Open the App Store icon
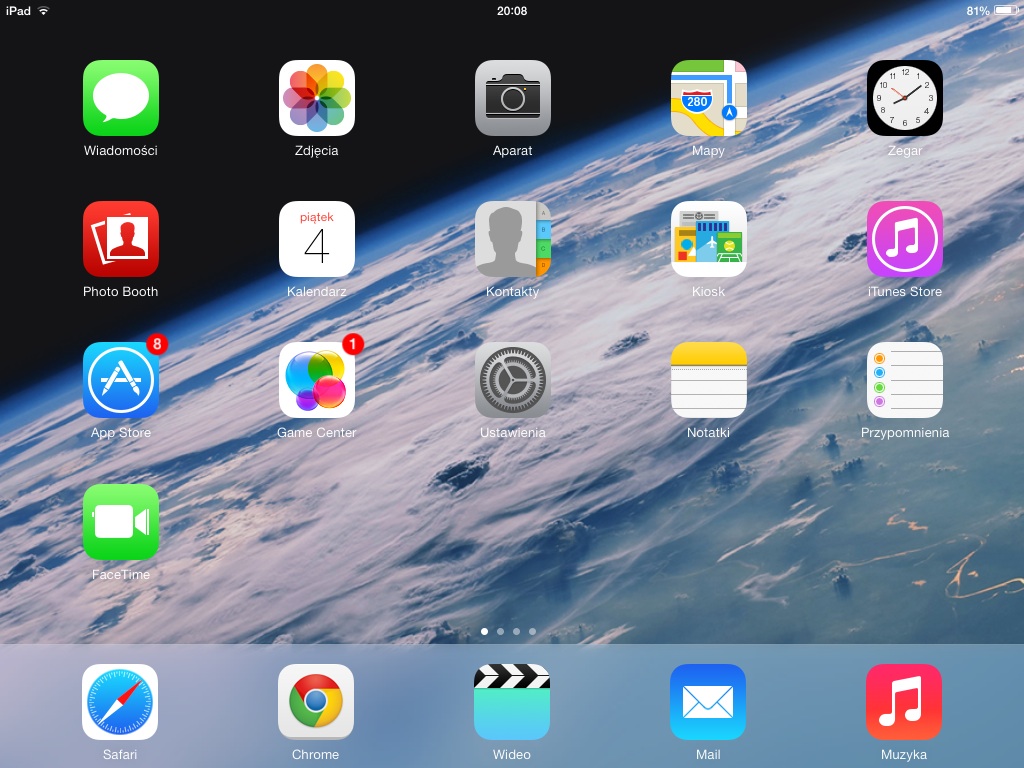This screenshot has width=1024, height=768. pyautogui.click(x=121, y=380)
